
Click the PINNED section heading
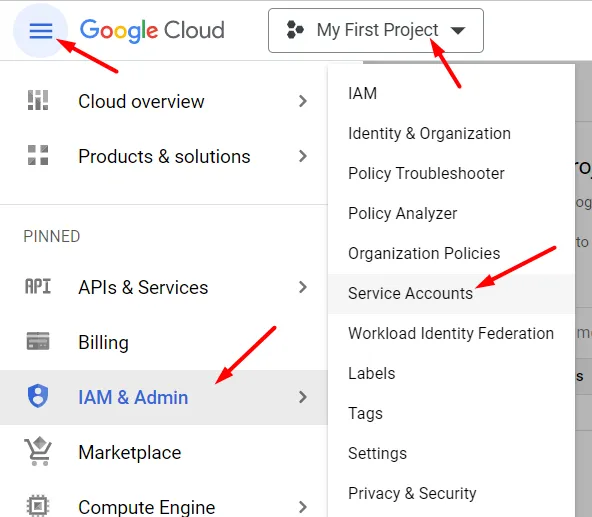52,236
